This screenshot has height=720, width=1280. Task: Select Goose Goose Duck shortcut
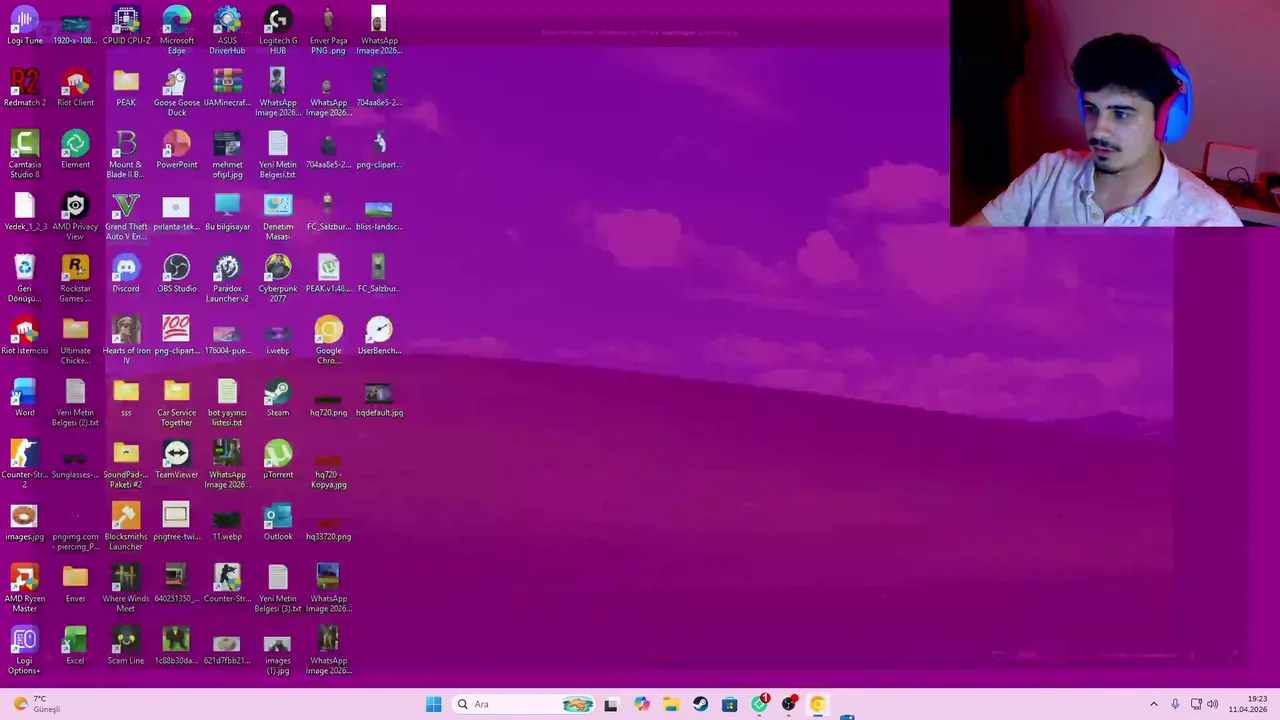click(x=177, y=93)
